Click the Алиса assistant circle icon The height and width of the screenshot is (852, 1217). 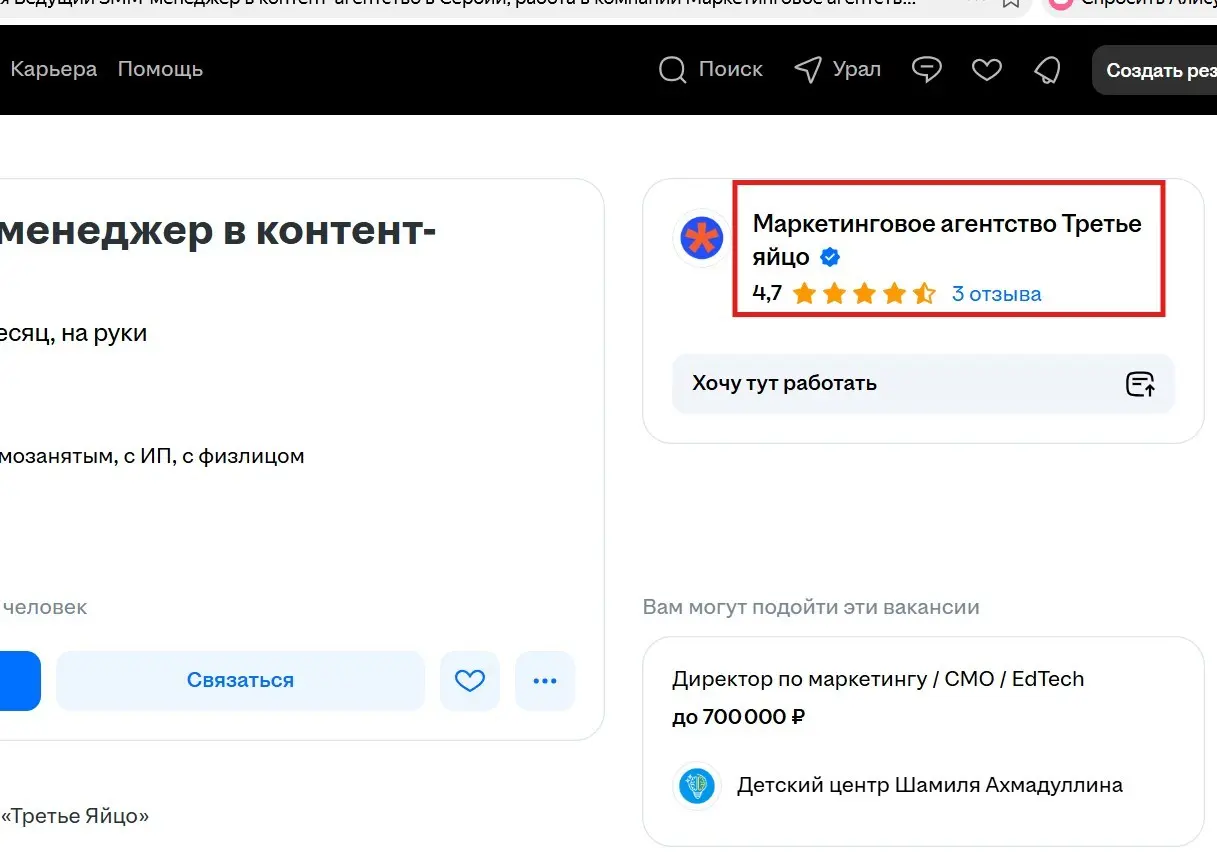(1061, 4)
